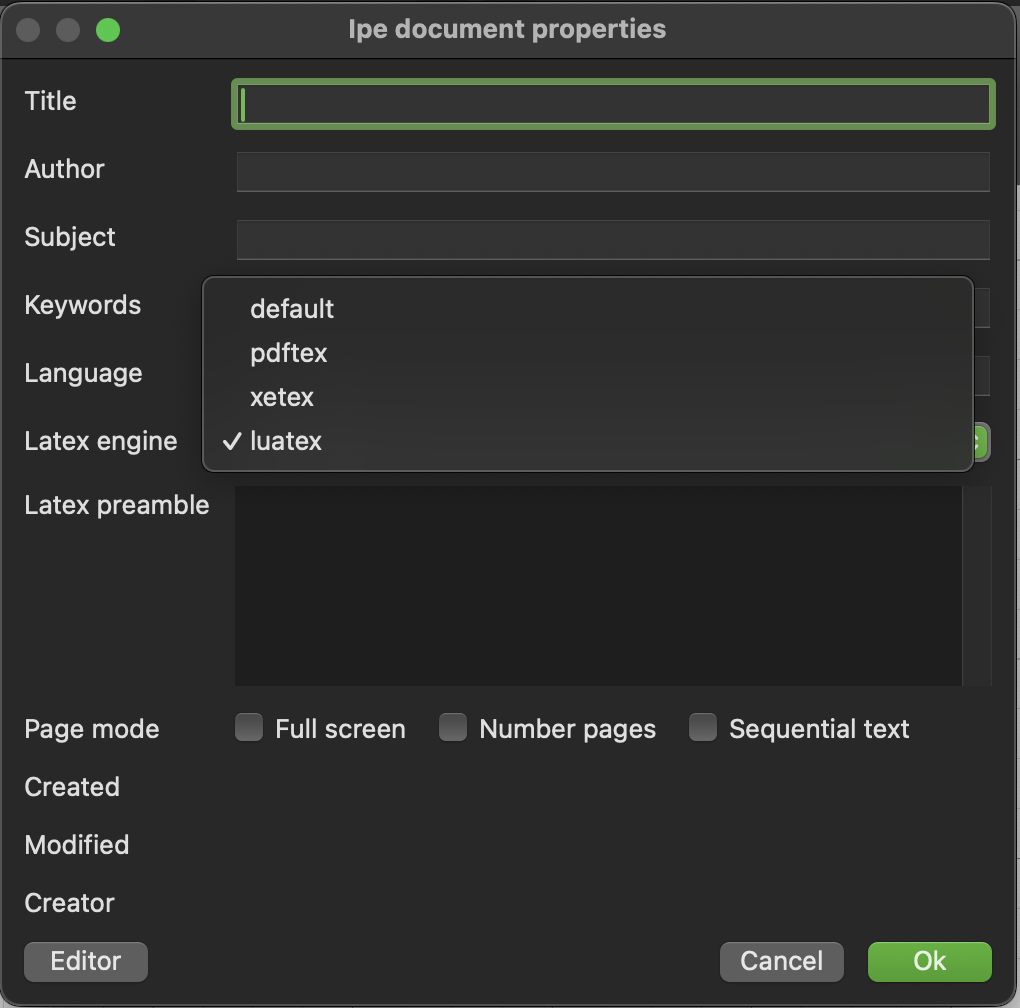The width and height of the screenshot is (1020, 1008).
Task: Click the green traffic light window button
Action: pyautogui.click(x=107, y=30)
